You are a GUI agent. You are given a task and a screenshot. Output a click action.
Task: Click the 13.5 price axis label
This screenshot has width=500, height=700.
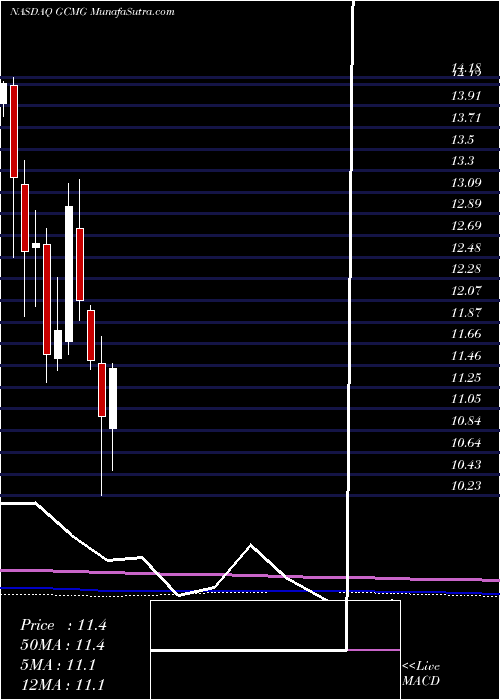[462, 140]
